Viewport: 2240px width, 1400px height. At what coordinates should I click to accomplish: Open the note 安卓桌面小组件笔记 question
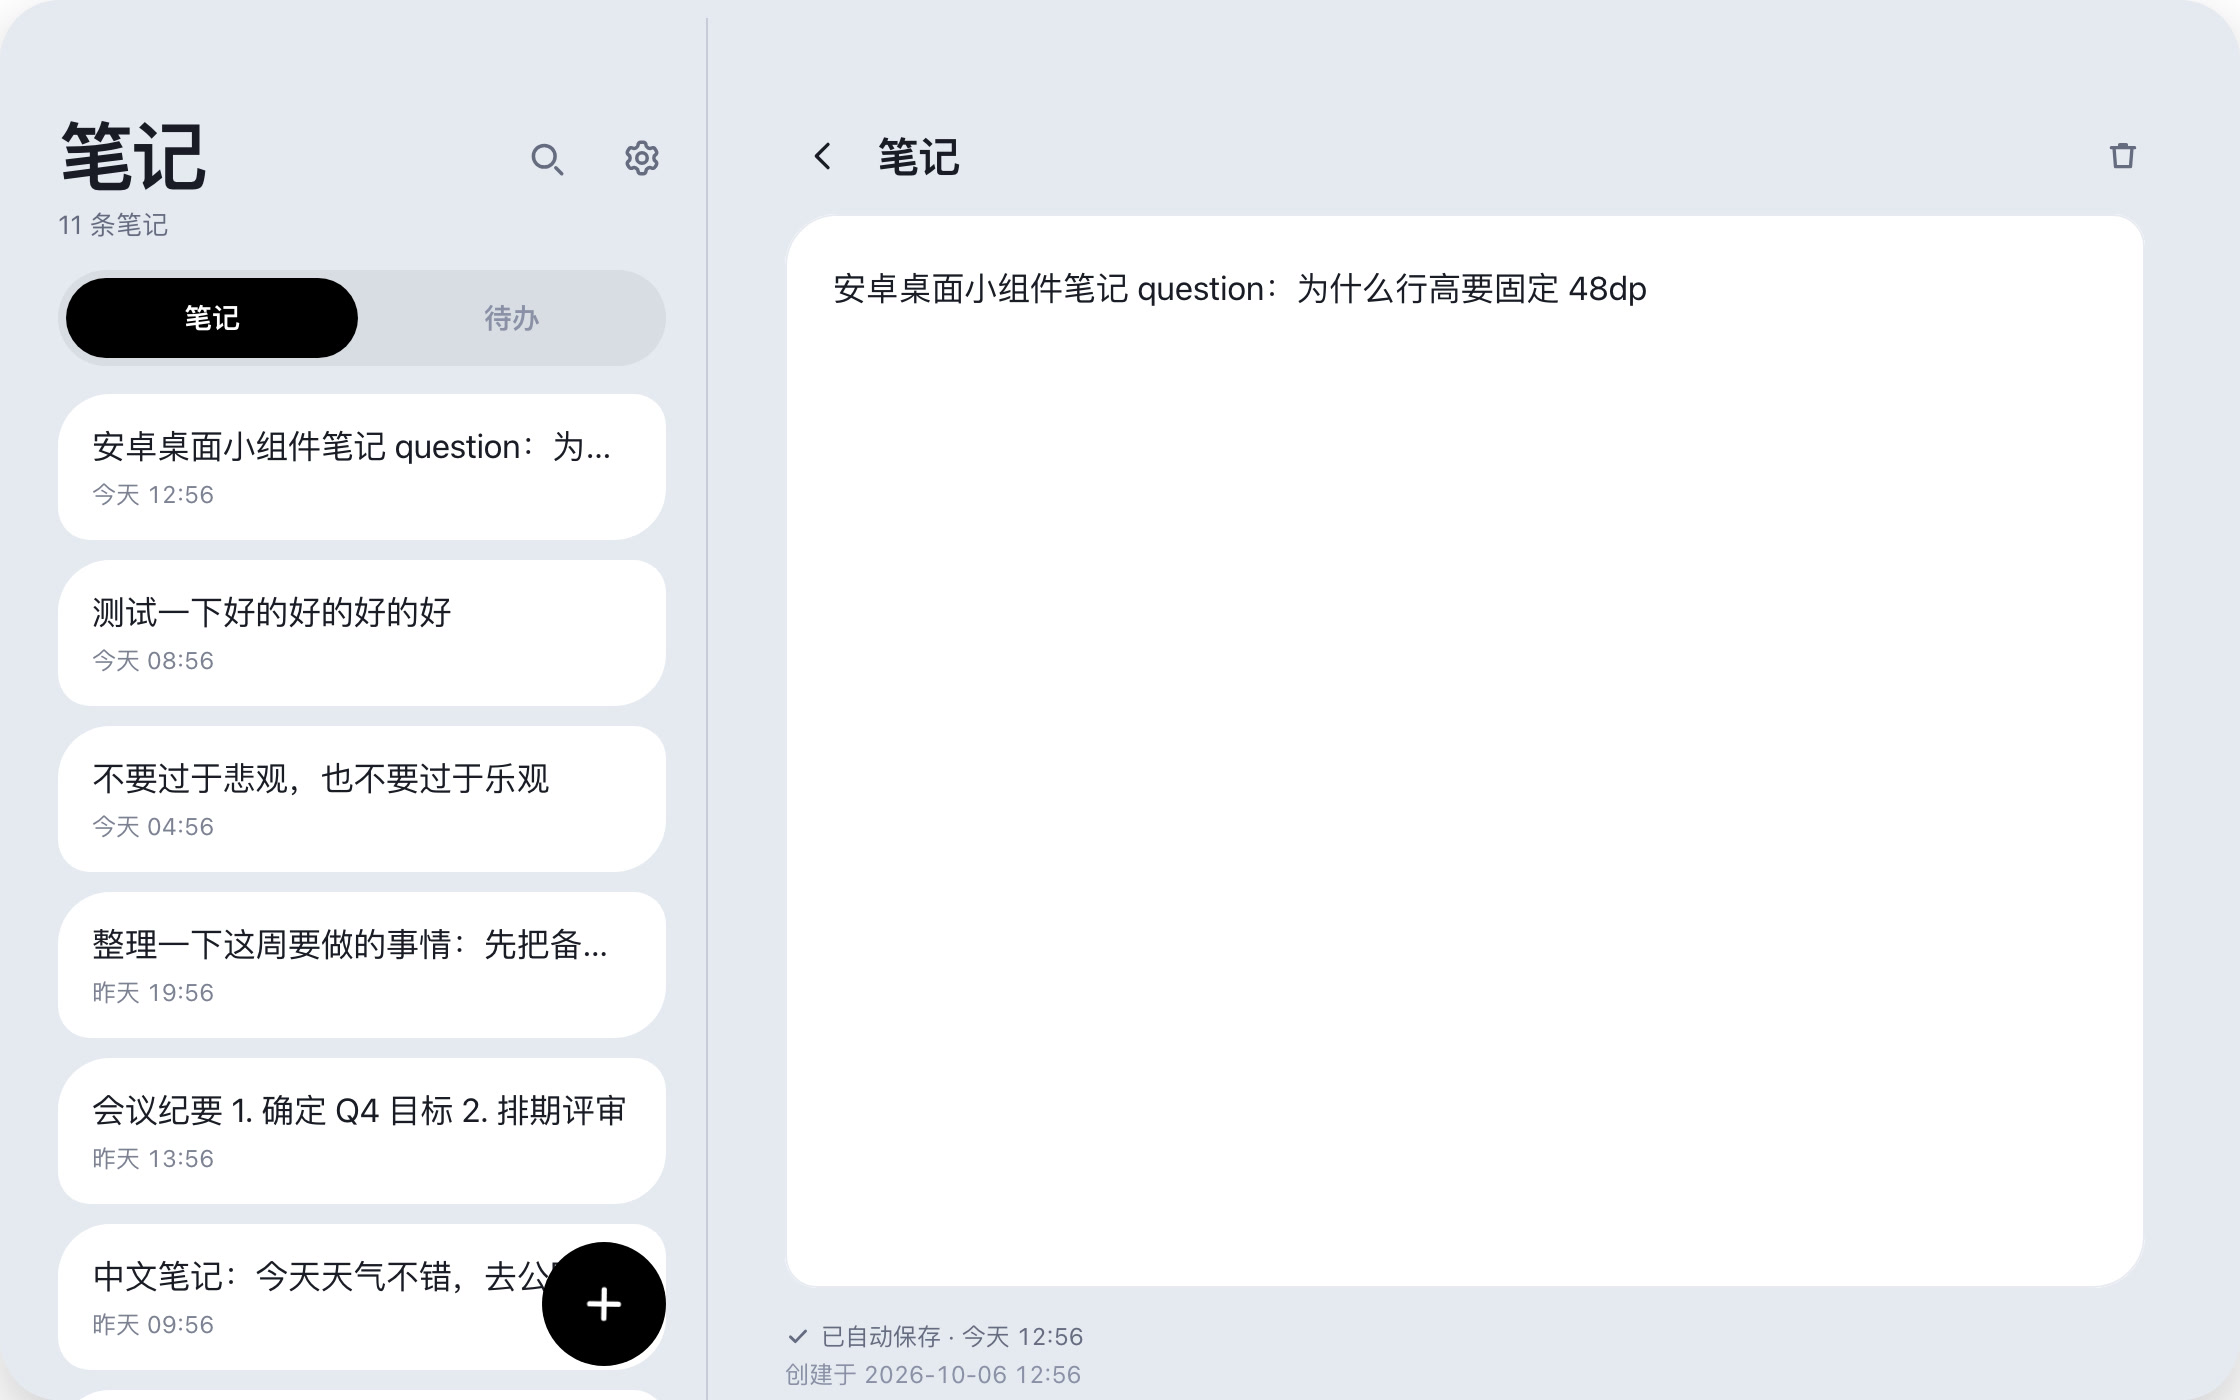(362, 467)
